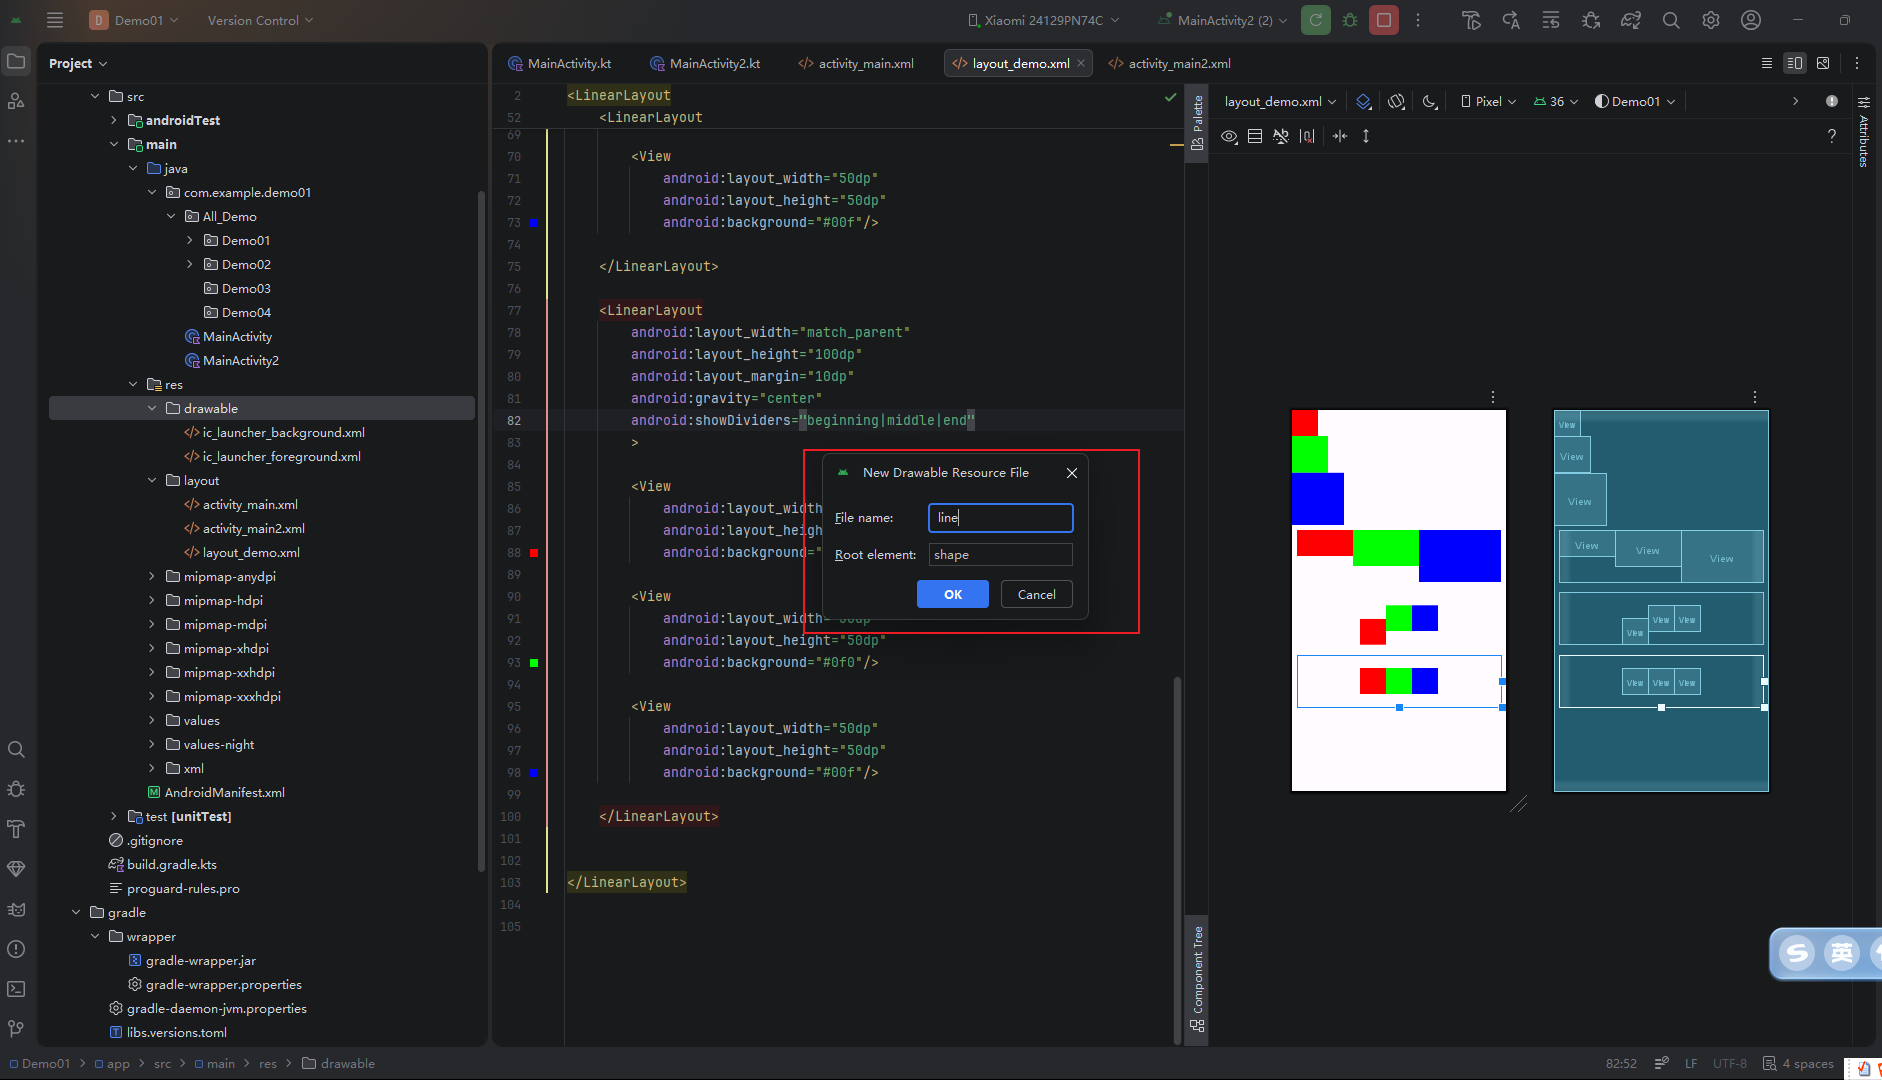
Task: Open the design editor help question mark
Action: tap(1832, 136)
